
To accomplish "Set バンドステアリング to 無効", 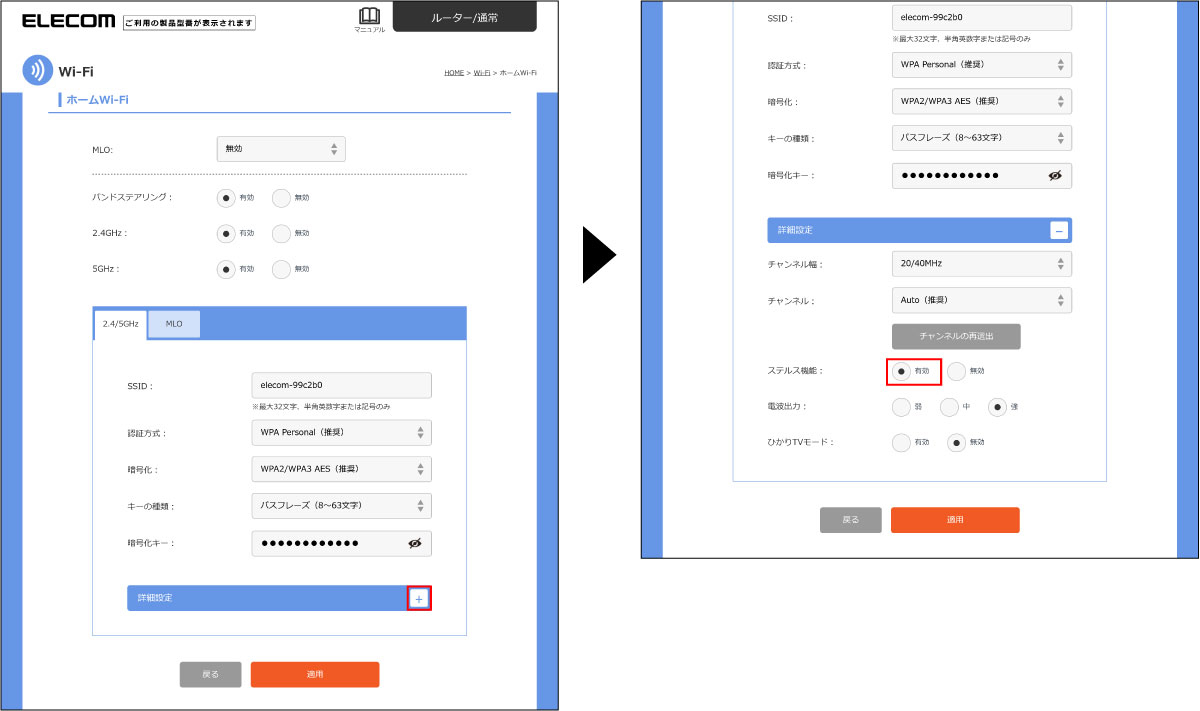I will click(281, 197).
